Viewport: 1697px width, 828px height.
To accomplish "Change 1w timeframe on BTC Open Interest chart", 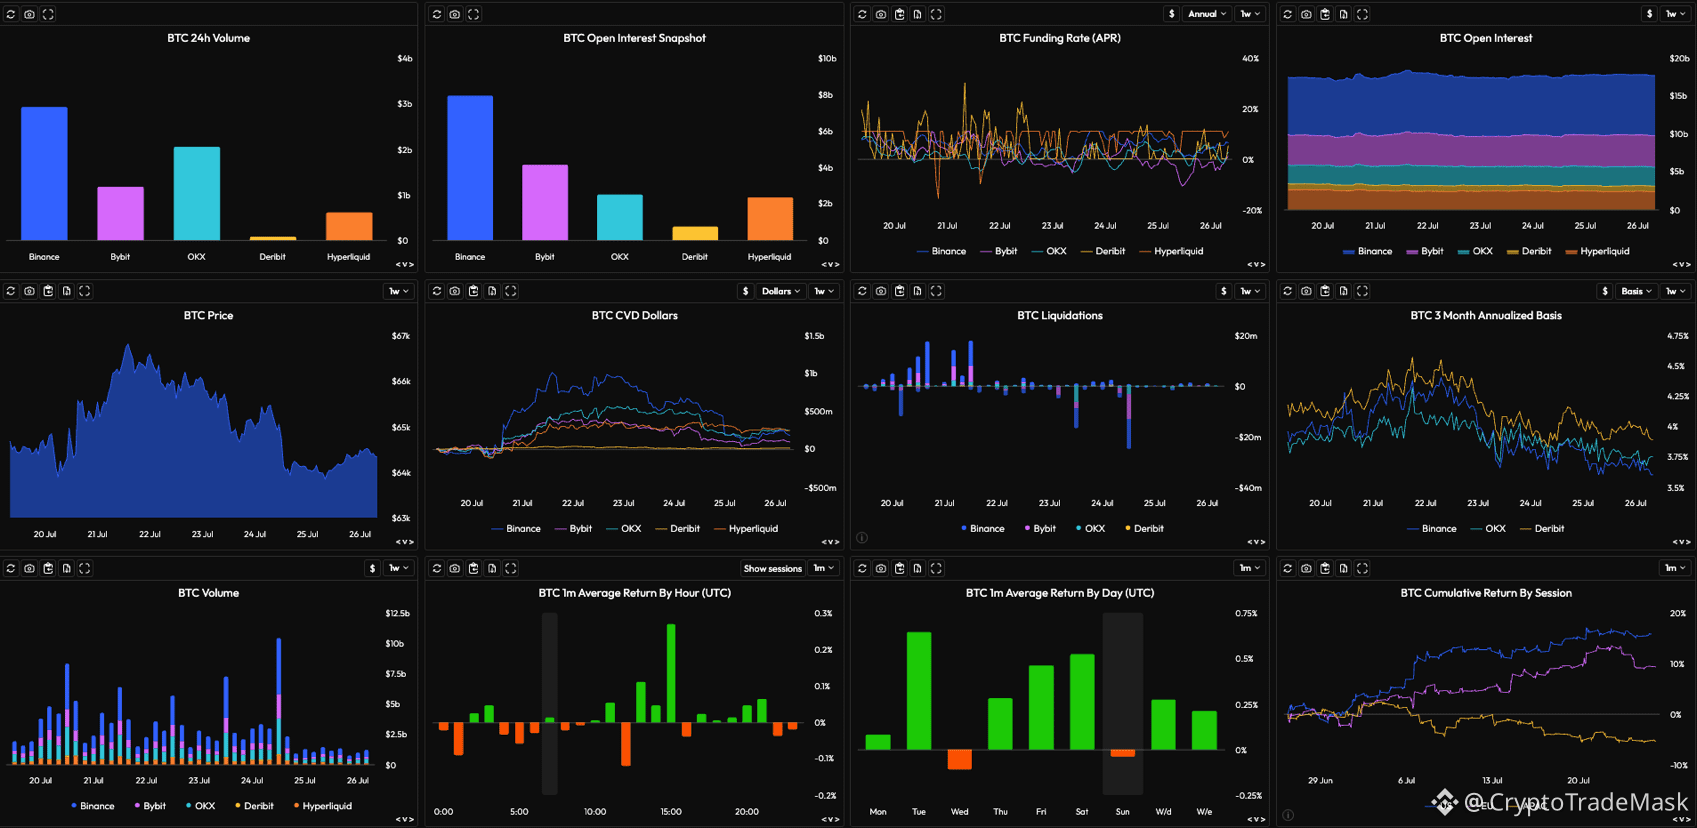I will coord(1675,14).
